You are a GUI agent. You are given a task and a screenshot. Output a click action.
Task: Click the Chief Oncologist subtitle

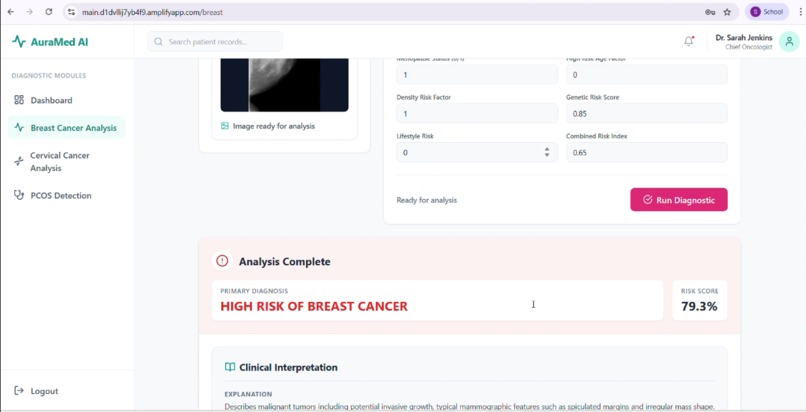click(749, 47)
